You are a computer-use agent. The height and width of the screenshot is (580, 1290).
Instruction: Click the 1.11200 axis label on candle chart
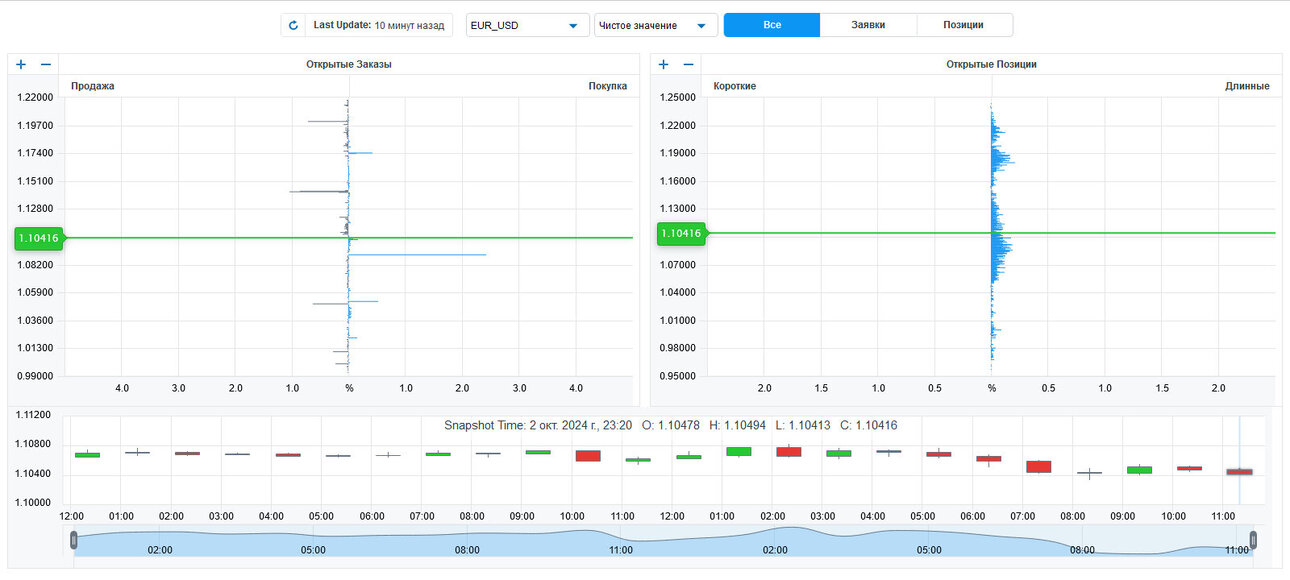pyautogui.click(x=31, y=414)
